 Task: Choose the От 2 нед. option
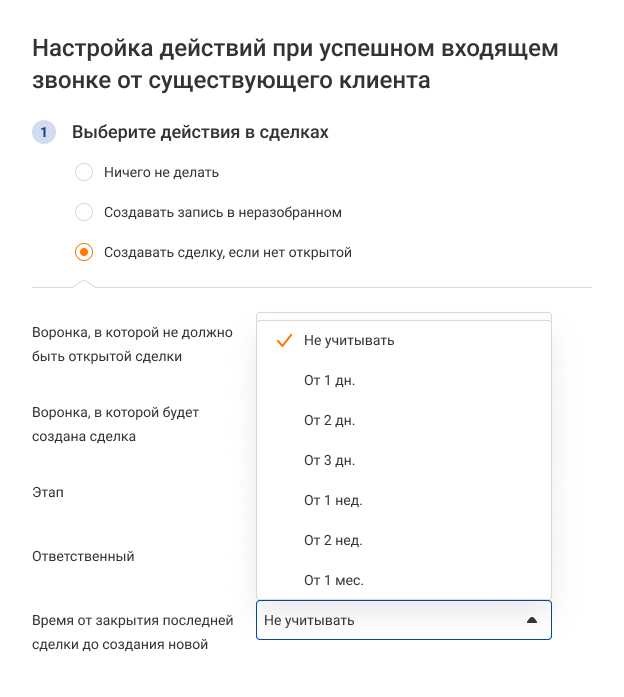pos(333,540)
